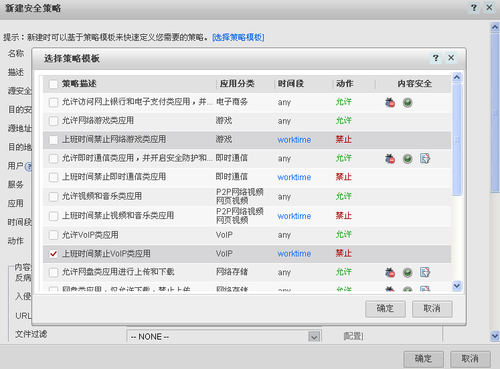The image size is (500, 369).
Task: Check 允许访问网上银行和电子支付类应用 row
Action: [x=53, y=102]
